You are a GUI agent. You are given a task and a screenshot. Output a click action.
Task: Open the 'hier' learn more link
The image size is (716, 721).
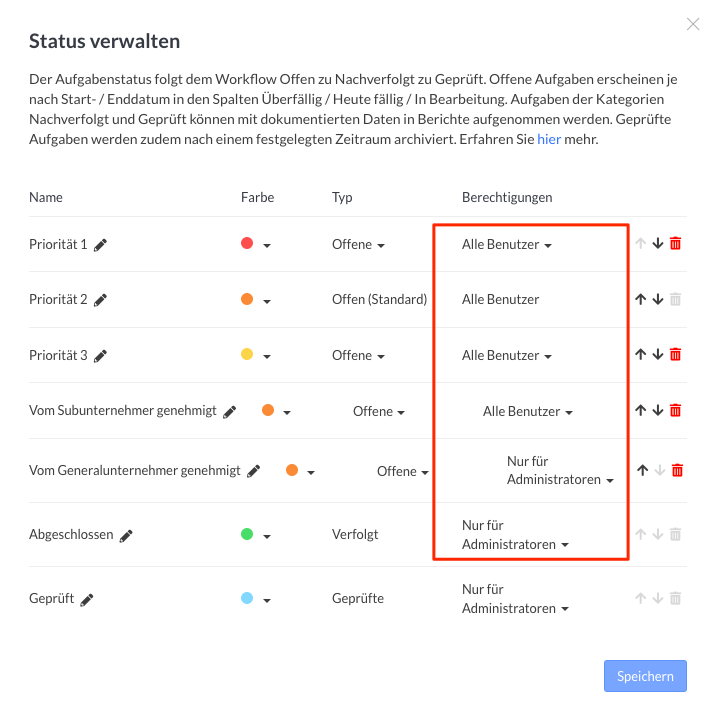click(x=548, y=139)
